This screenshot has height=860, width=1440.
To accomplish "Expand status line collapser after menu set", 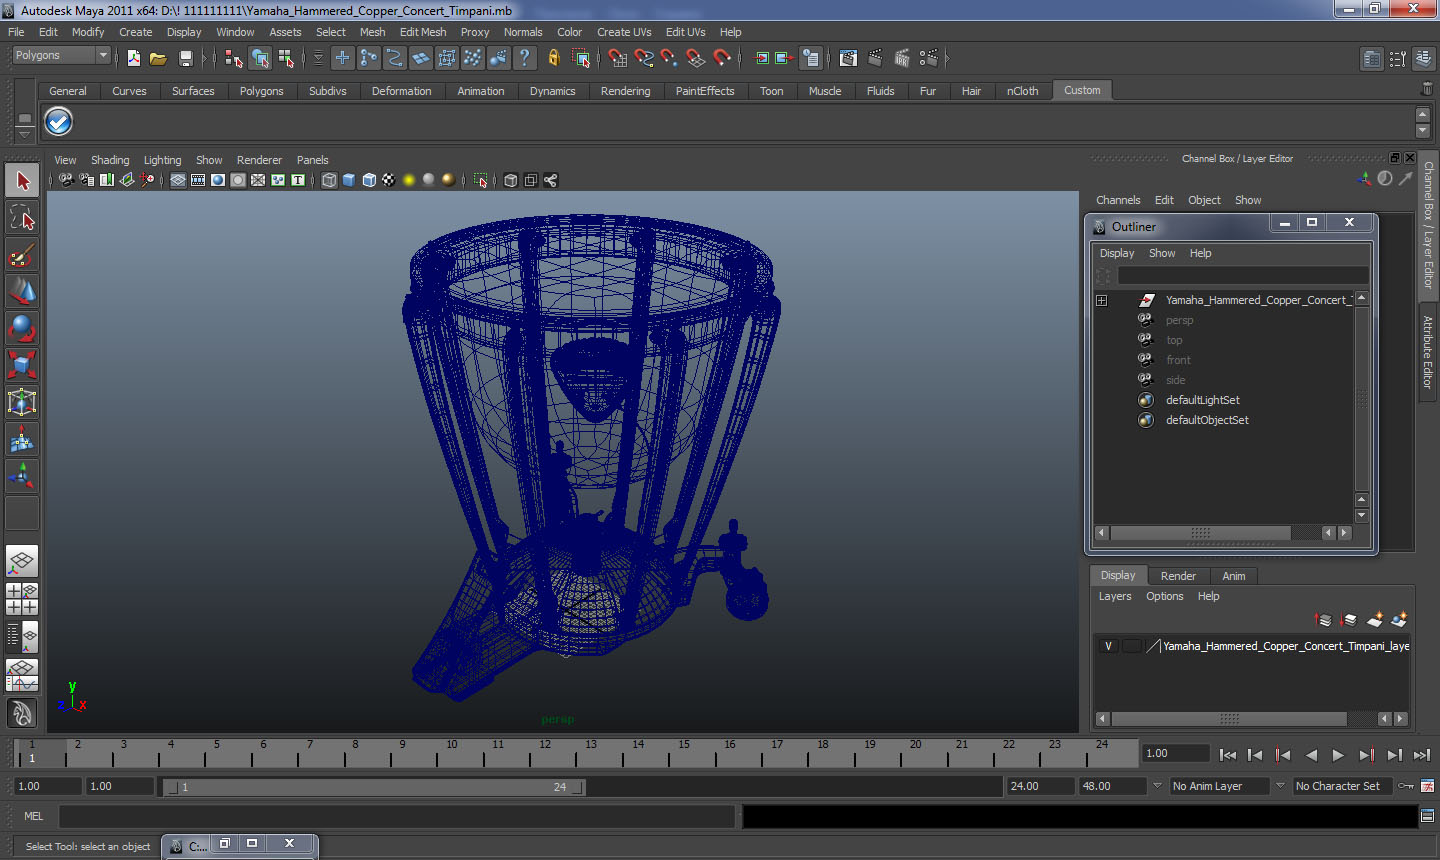I will click(x=118, y=58).
